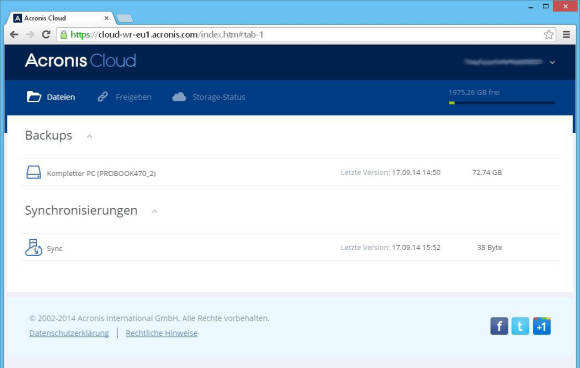Switch to the Storage-Status tab

pos(209,97)
